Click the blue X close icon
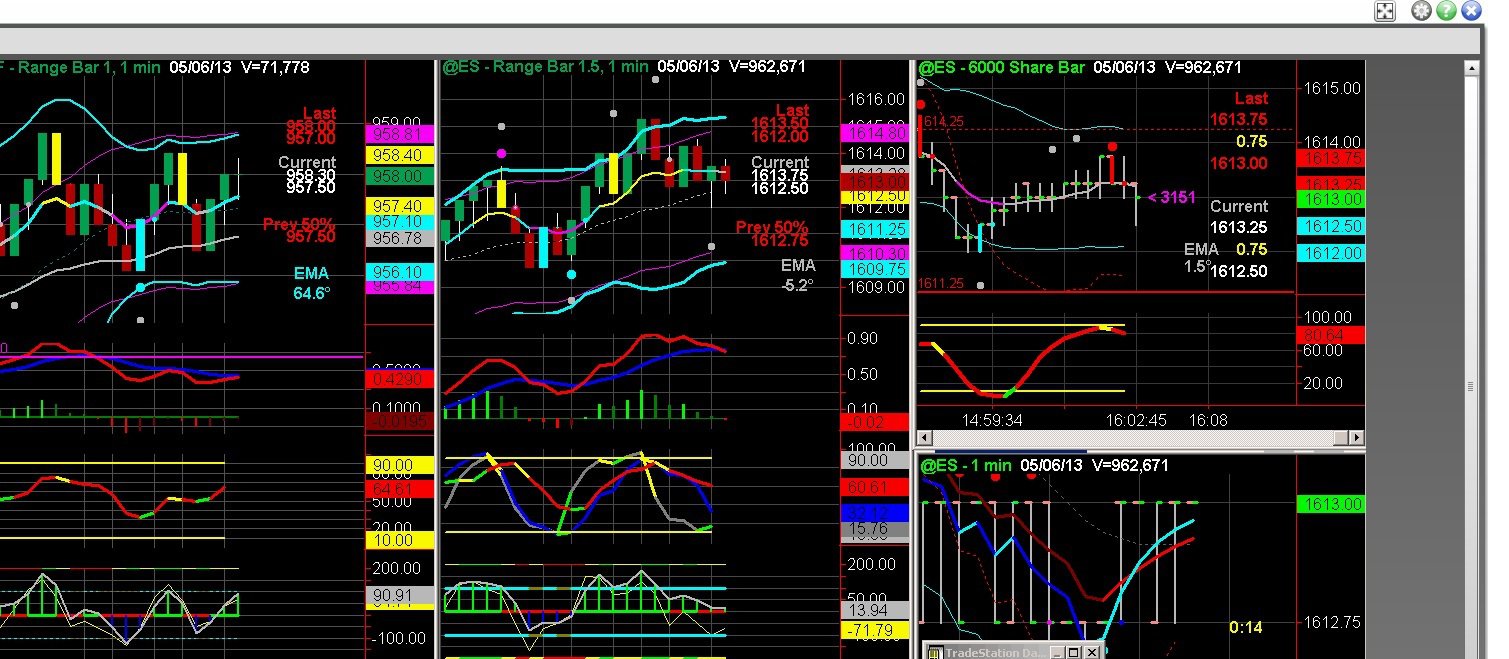 [x=1471, y=11]
